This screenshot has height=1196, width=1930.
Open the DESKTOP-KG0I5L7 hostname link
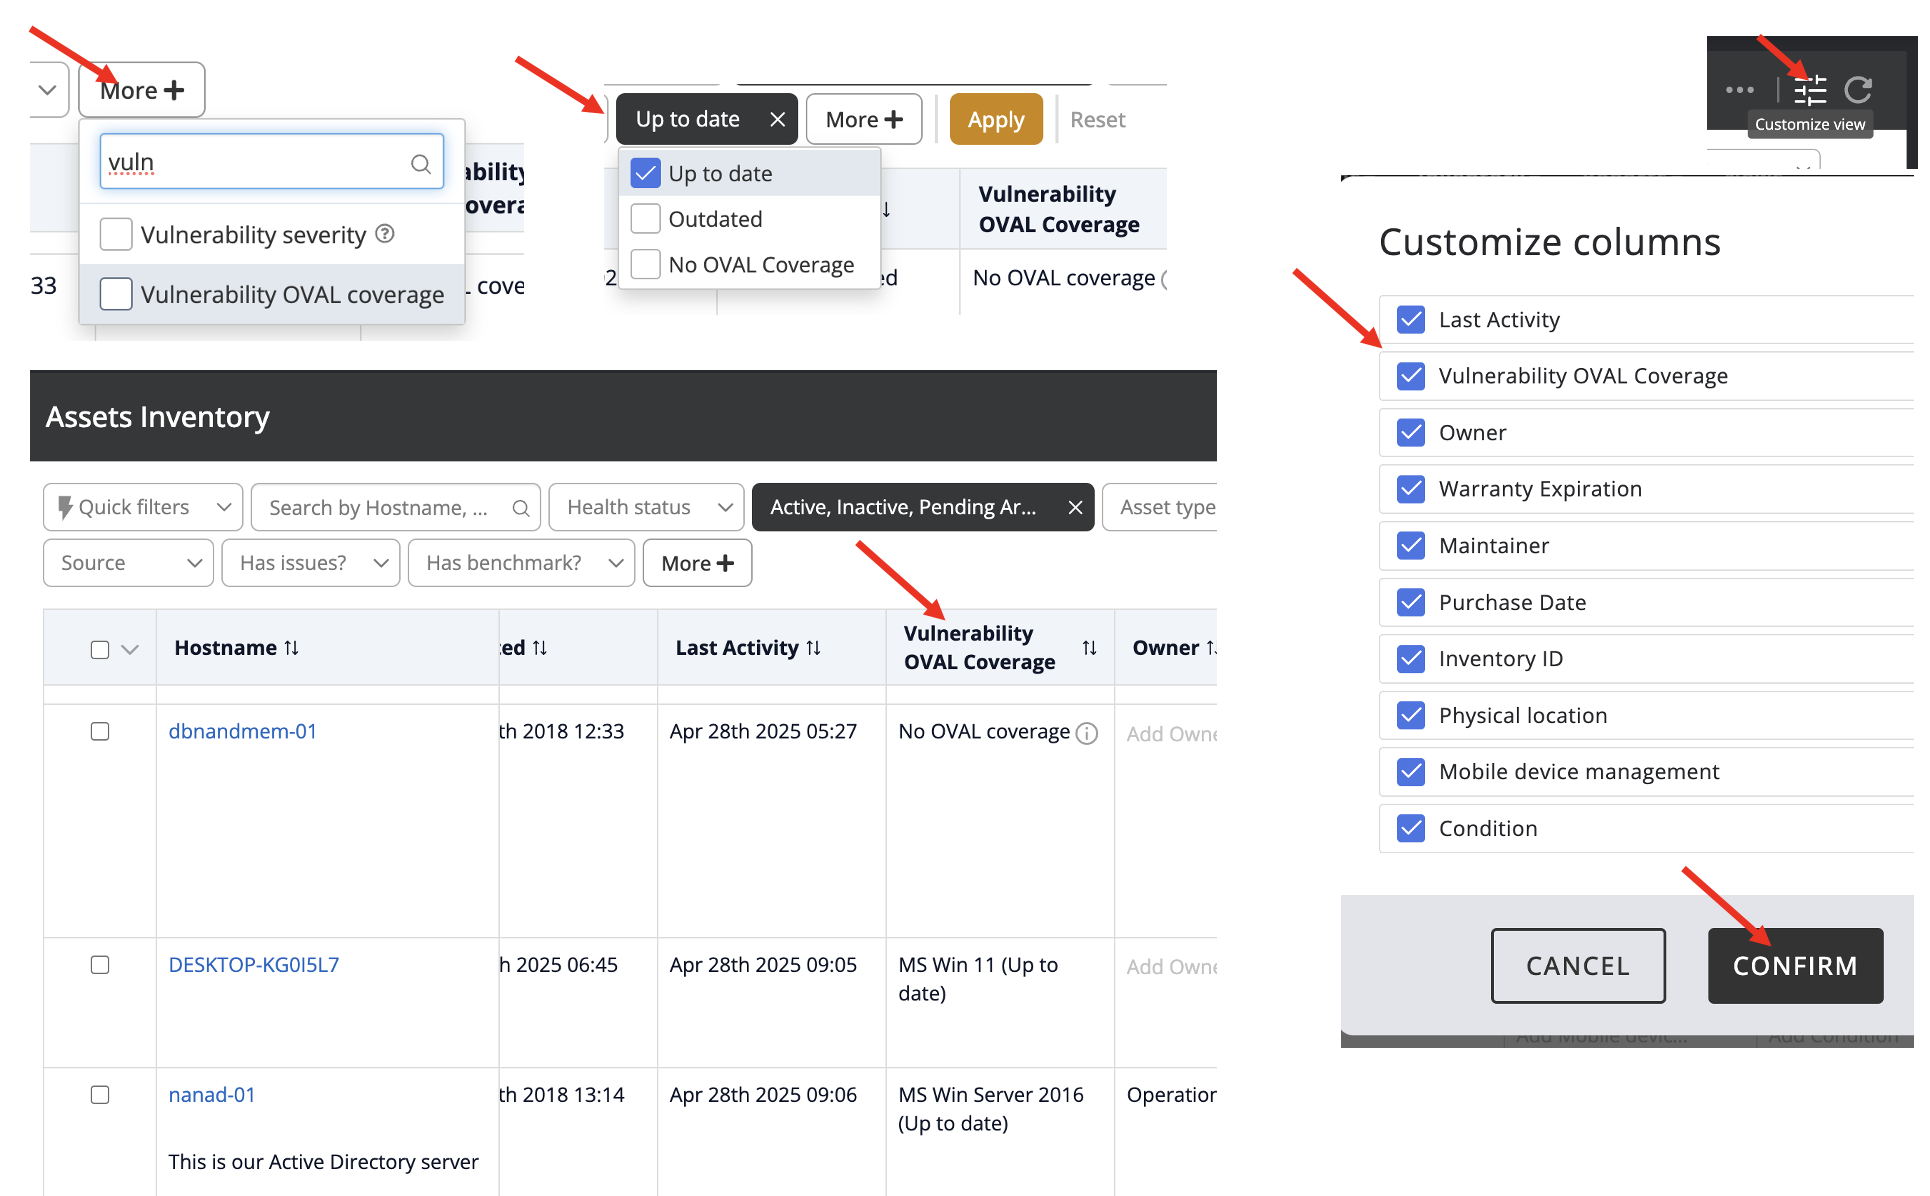[254, 965]
